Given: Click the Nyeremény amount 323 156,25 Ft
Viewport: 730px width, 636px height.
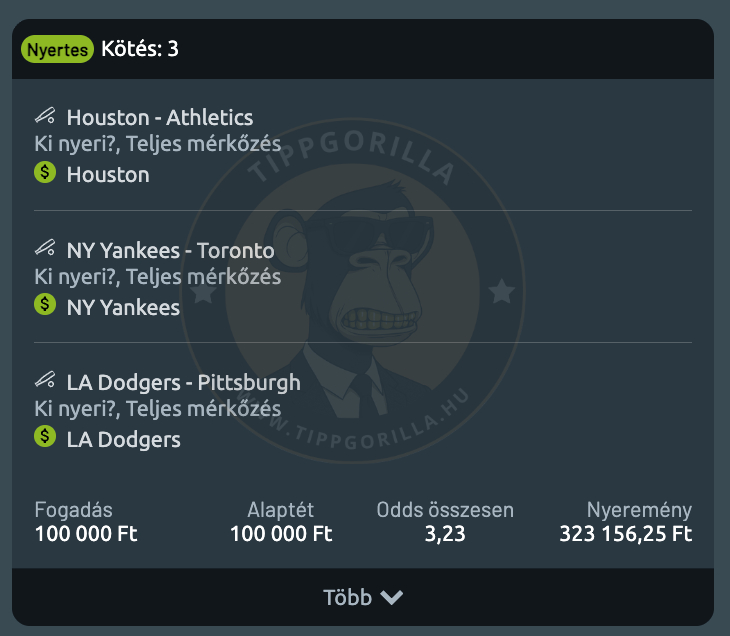Looking at the screenshot, I should click(x=626, y=534).
